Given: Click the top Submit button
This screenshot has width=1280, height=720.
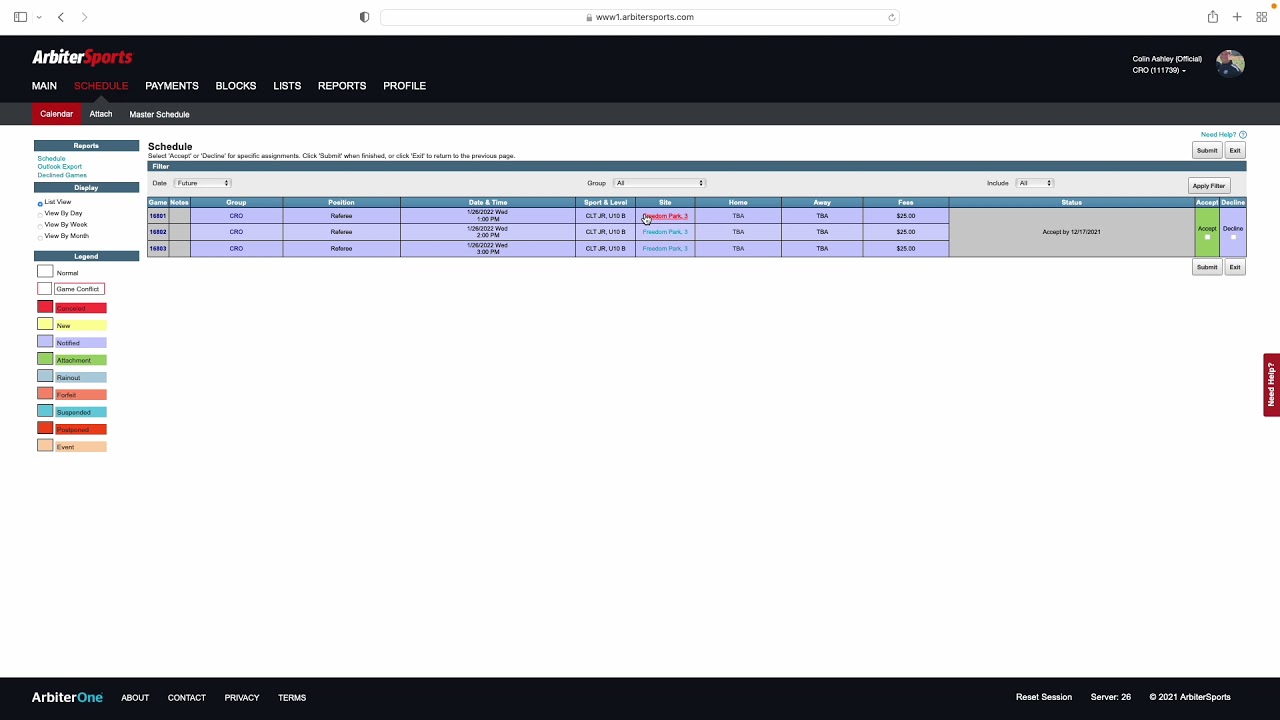Looking at the screenshot, I should point(1207,150).
